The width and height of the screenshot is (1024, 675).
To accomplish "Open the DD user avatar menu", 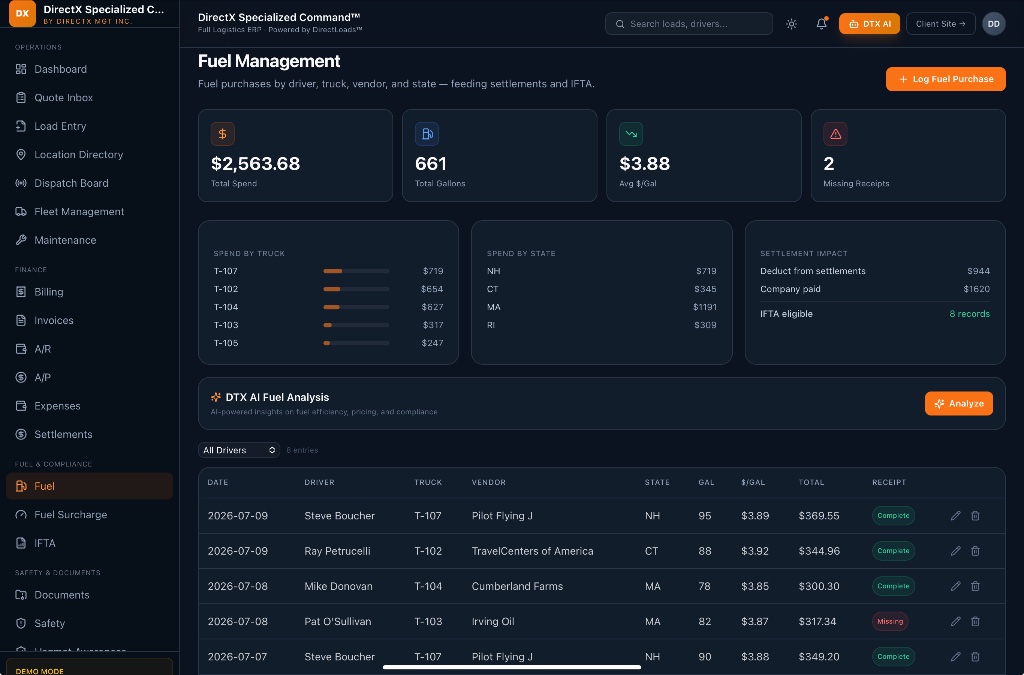I will point(993,24).
